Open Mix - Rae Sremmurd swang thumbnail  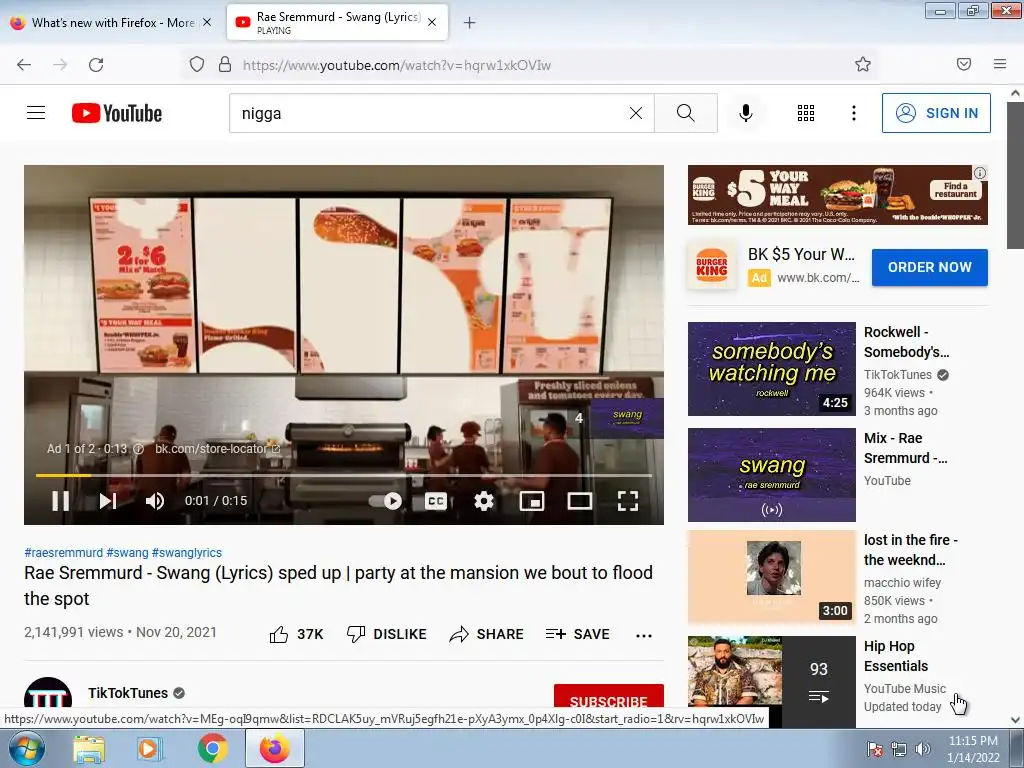click(x=771, y=475)
